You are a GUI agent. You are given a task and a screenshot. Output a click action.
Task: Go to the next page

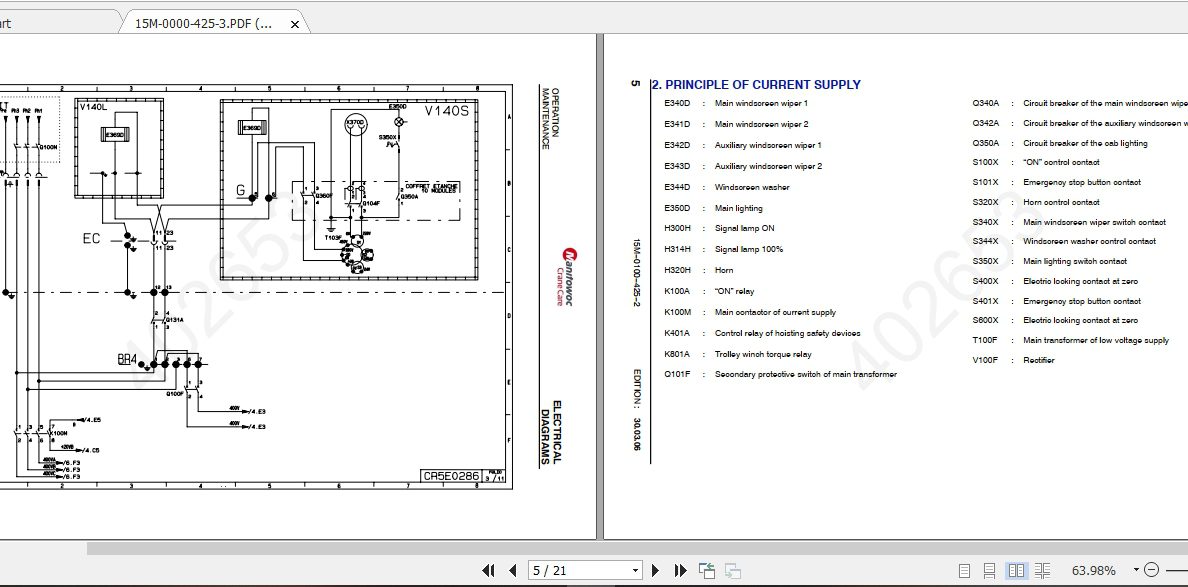point(655,569)
